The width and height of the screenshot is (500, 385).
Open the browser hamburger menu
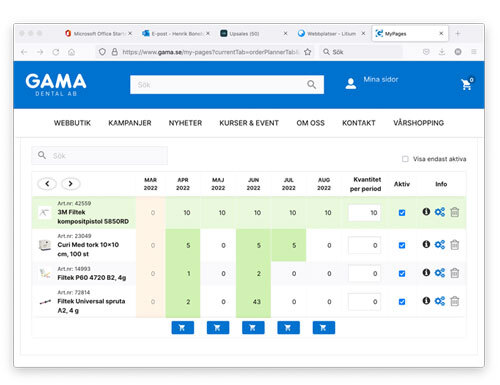pos(474,52)
